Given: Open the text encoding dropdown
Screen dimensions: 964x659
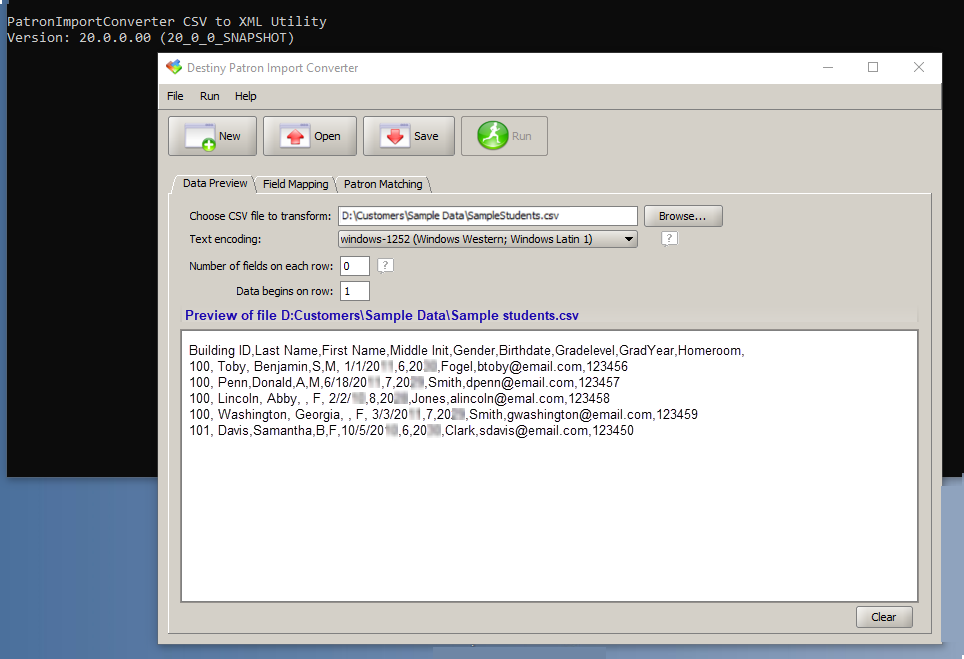Looking at the screenshot, I should pyautogui.click(x=630, y=238).
